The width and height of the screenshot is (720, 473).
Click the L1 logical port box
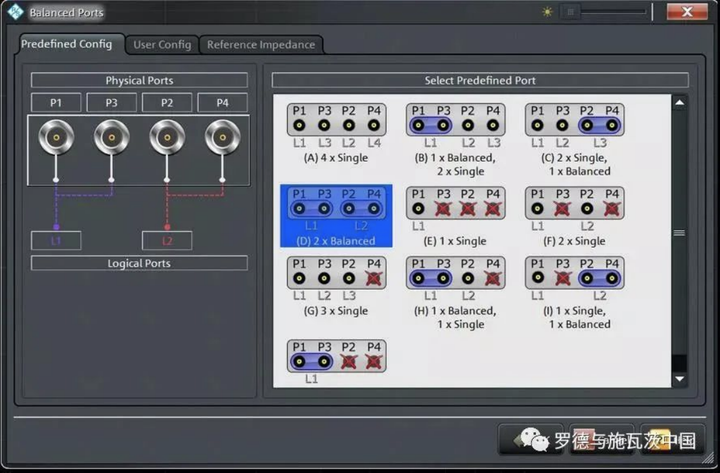tap(56, 241)
